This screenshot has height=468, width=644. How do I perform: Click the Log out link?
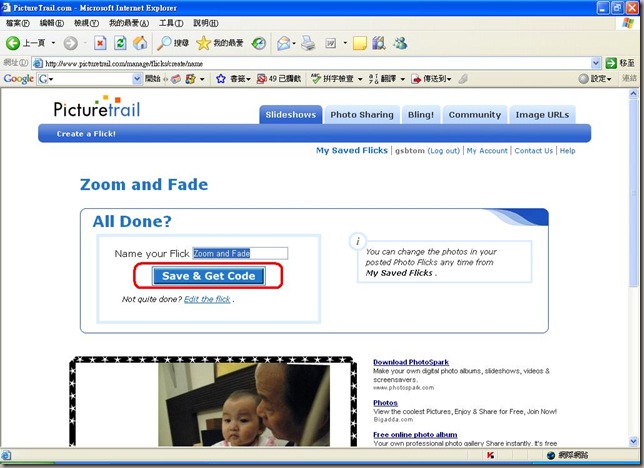click(x=444, y=151)
